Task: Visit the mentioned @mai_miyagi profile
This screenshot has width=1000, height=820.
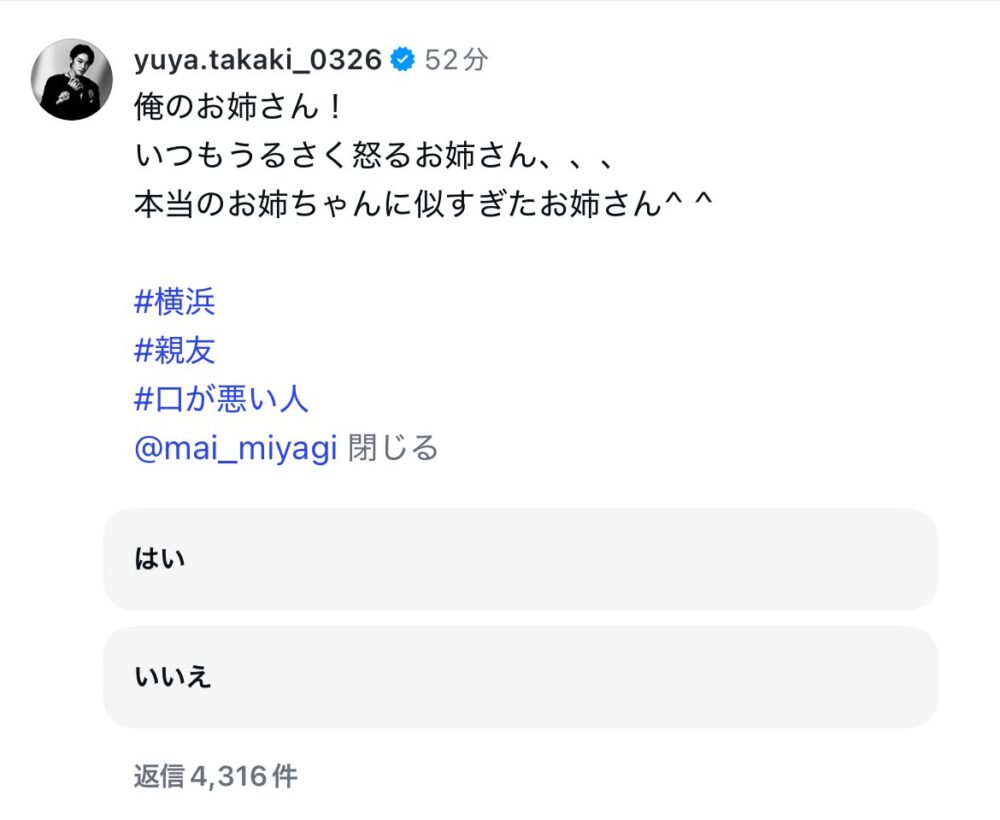Action: point(235,447)
